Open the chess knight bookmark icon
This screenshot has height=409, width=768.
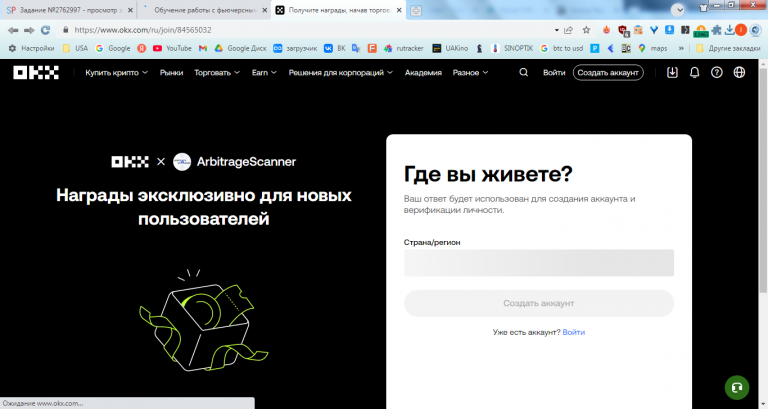[480, 48]
